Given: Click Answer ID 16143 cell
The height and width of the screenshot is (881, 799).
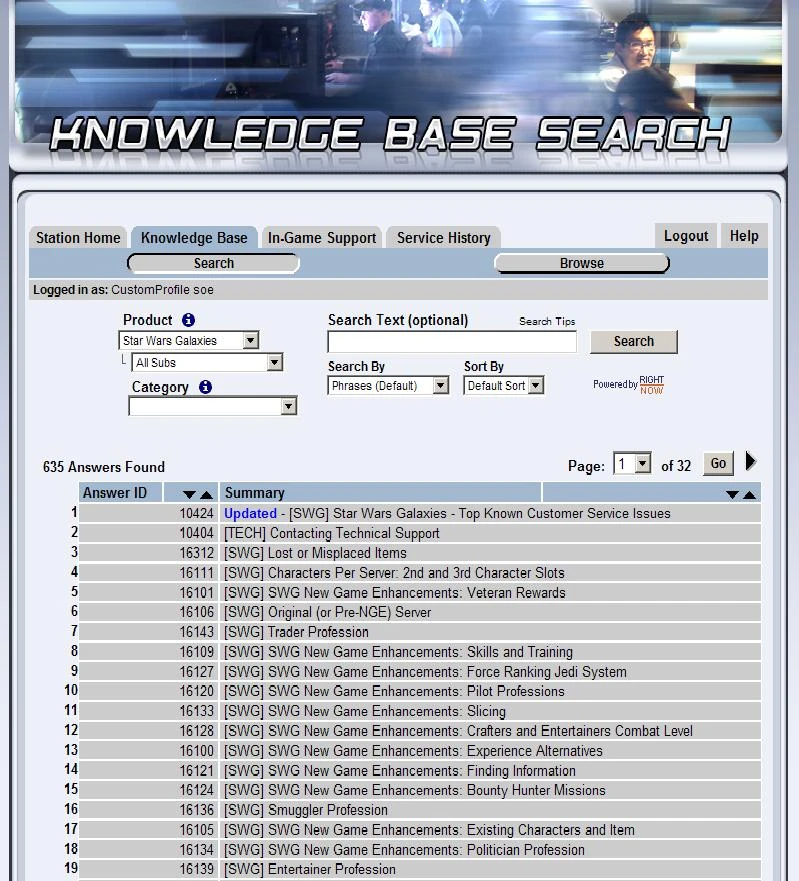Looking at the screenshot, I should coord(148,632).
